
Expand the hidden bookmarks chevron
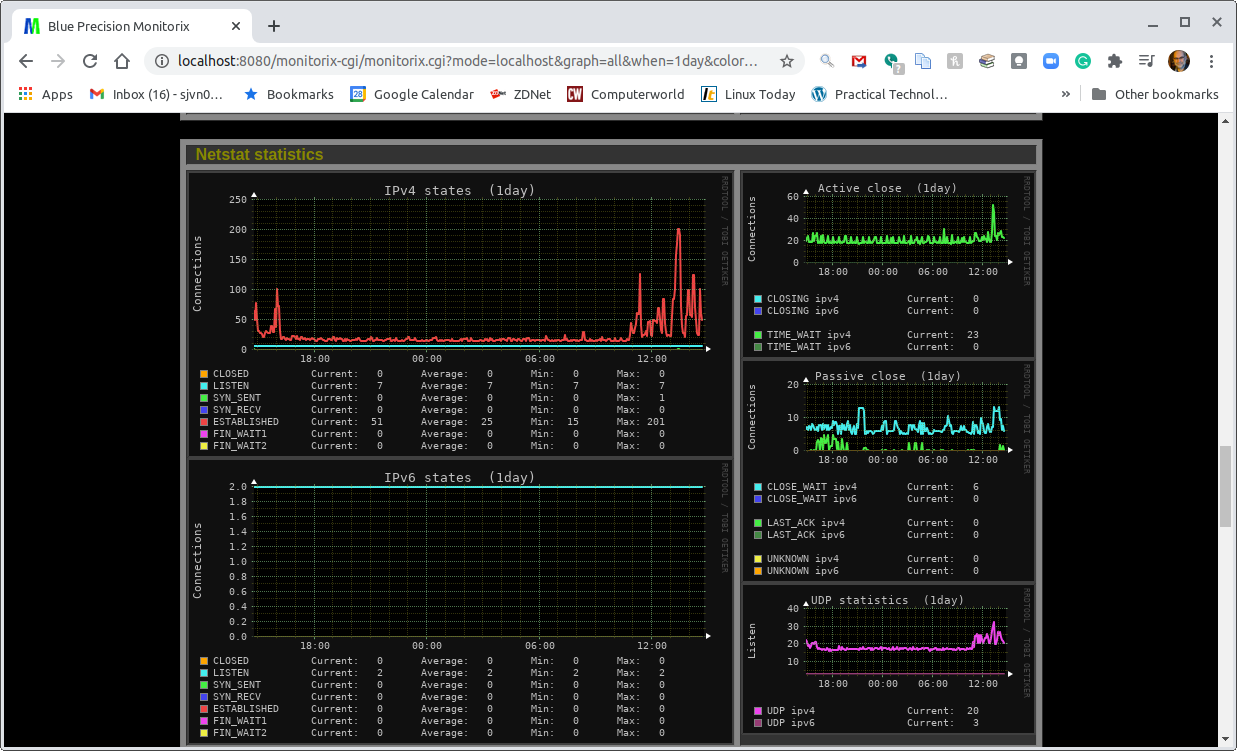1065,94
